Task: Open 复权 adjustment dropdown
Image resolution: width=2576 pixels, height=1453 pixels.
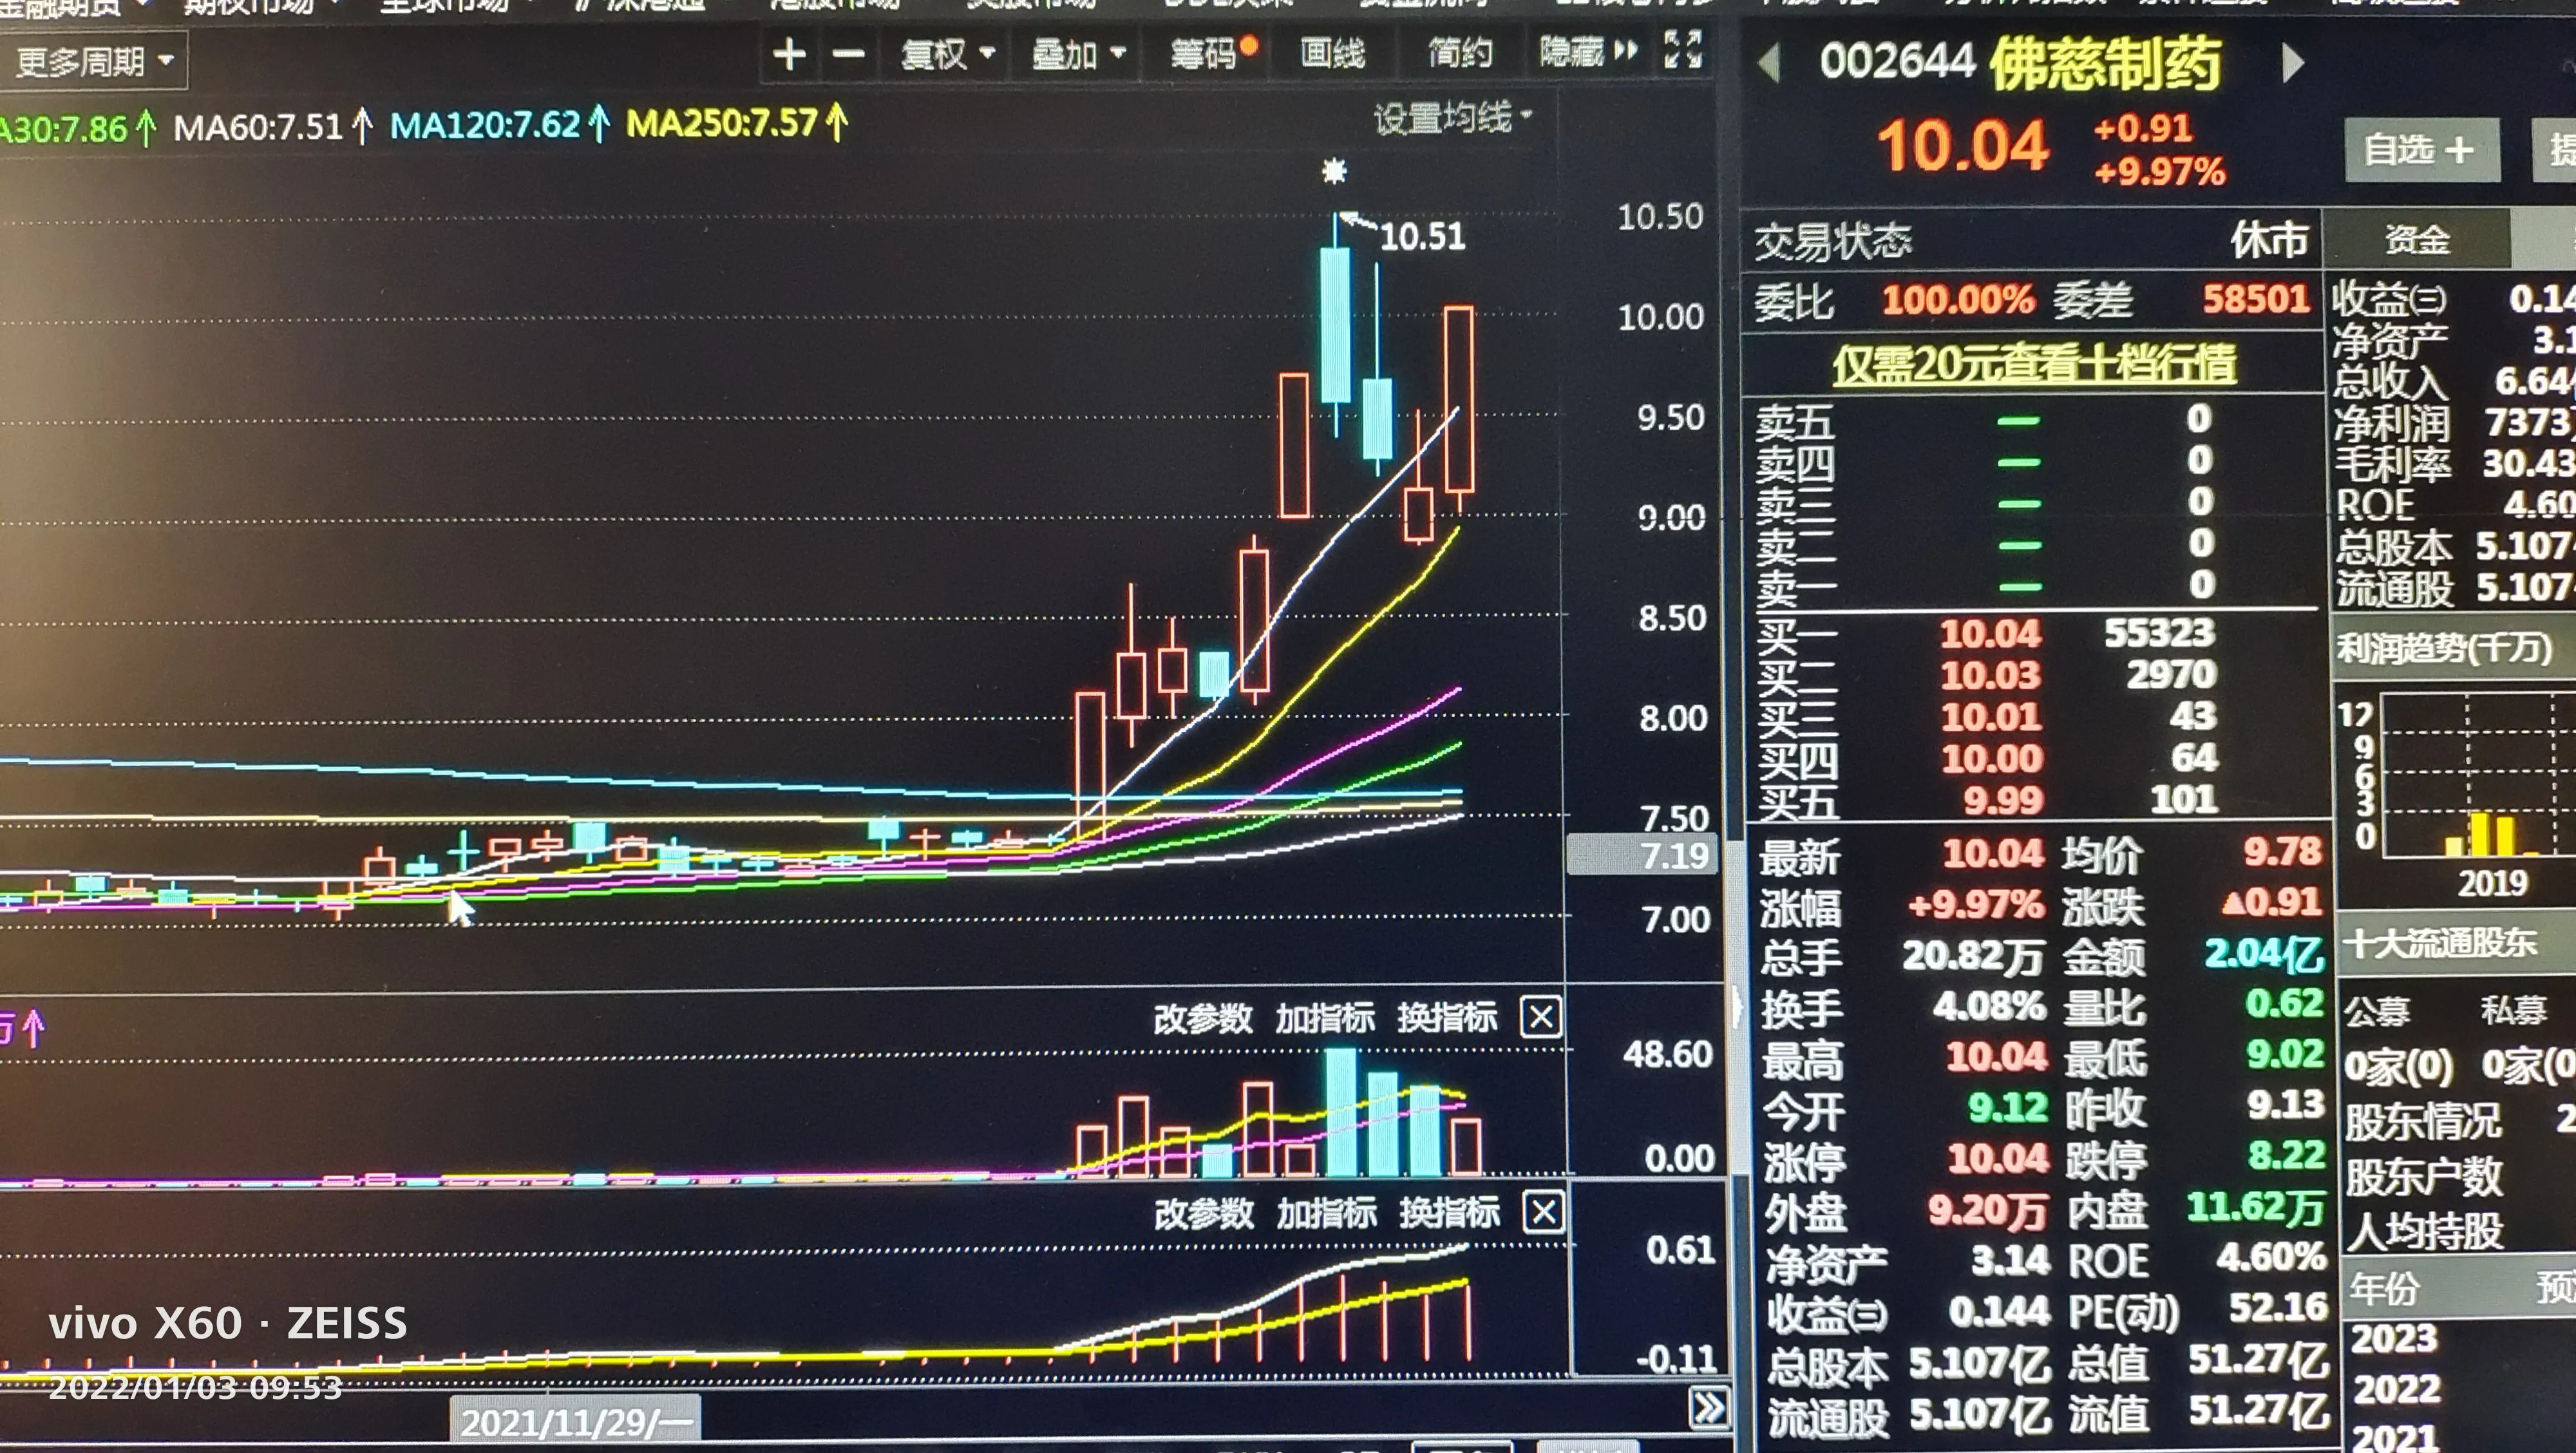Action: [x=947, y=53]
